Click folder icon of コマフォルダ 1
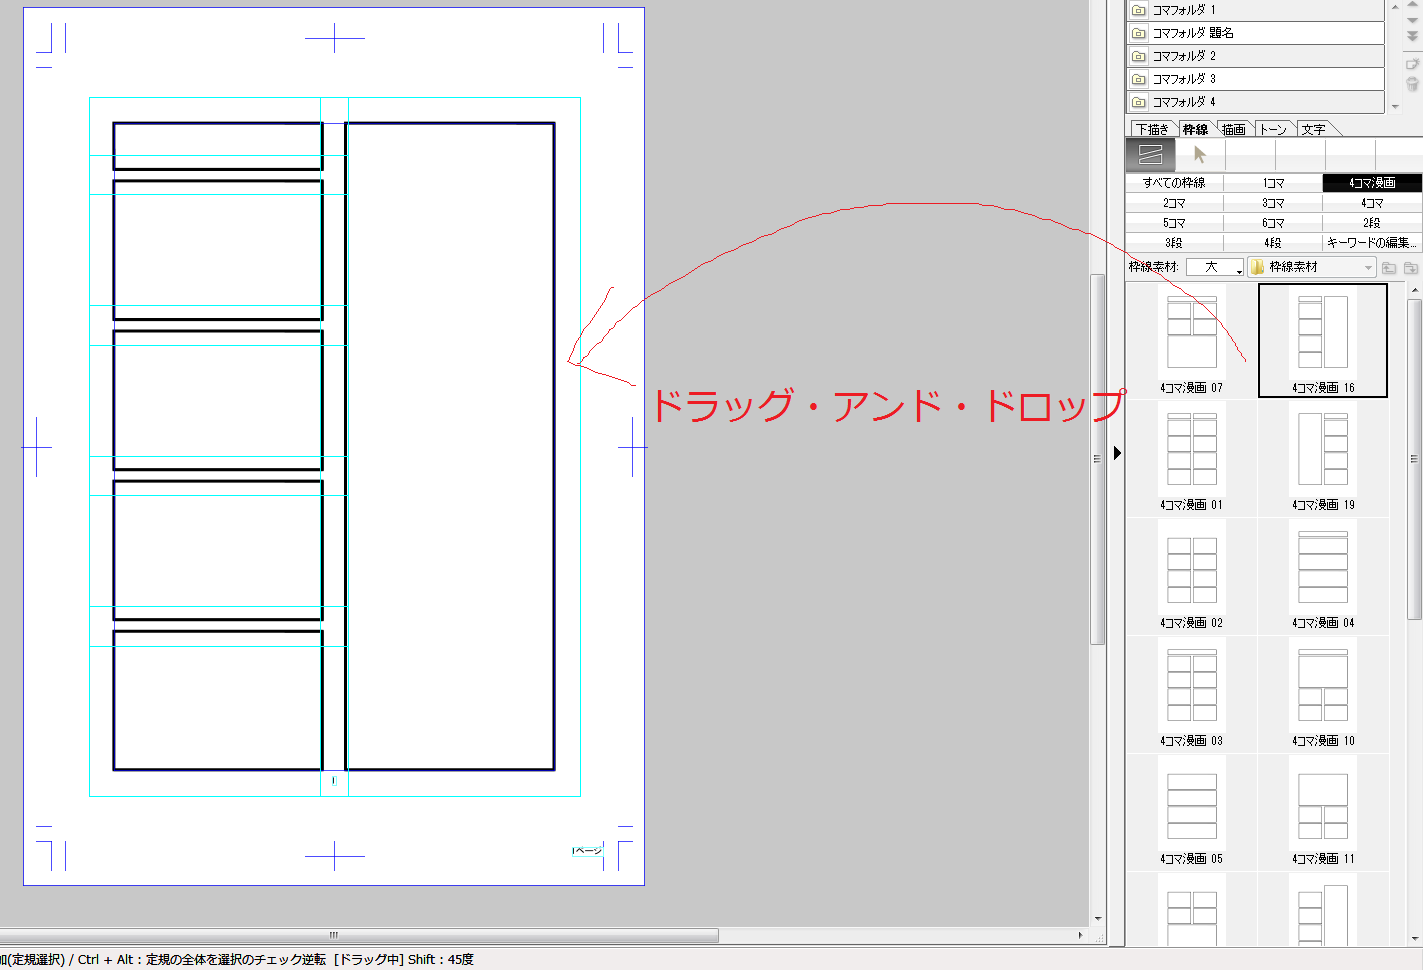 click(x=1138, y=10)
